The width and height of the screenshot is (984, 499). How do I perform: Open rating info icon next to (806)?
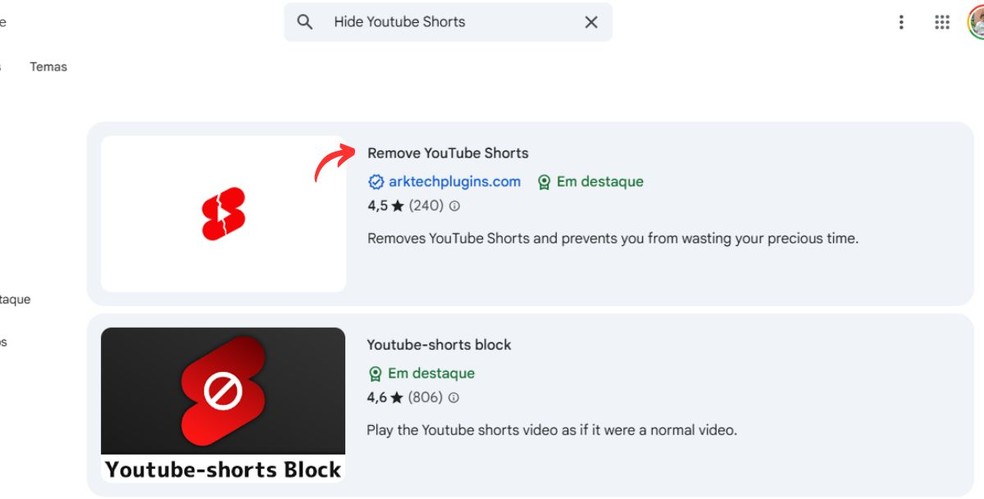pos(454,397)
